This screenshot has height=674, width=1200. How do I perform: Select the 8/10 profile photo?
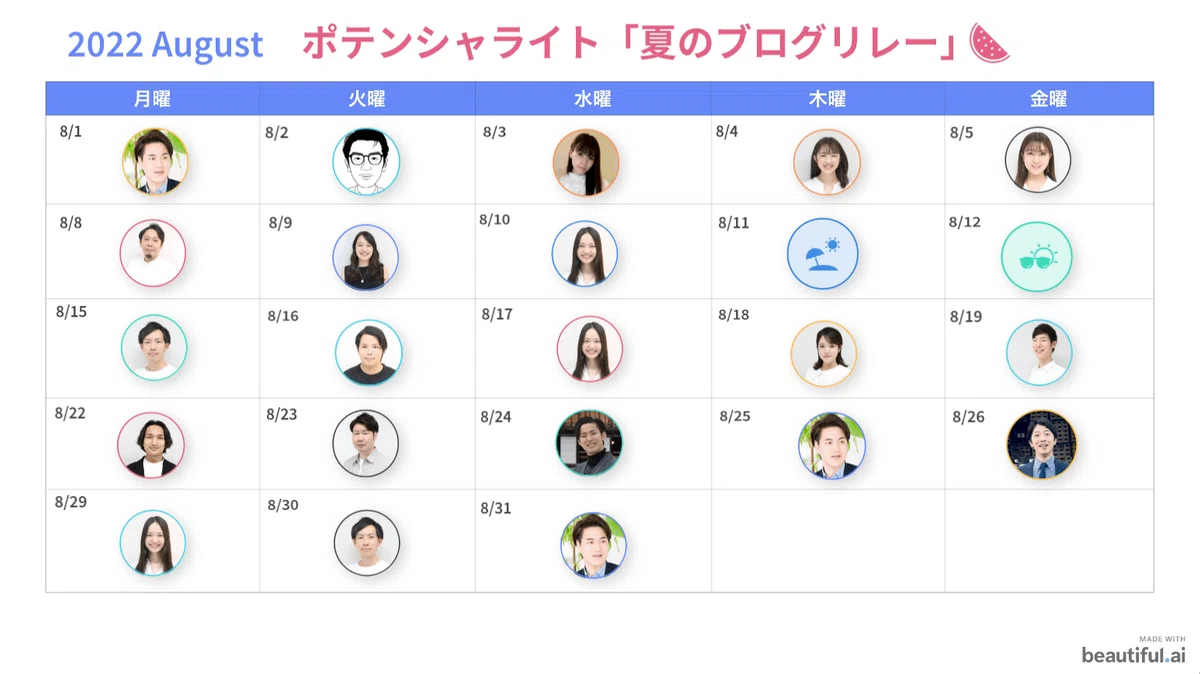click(x=585, y=254)
